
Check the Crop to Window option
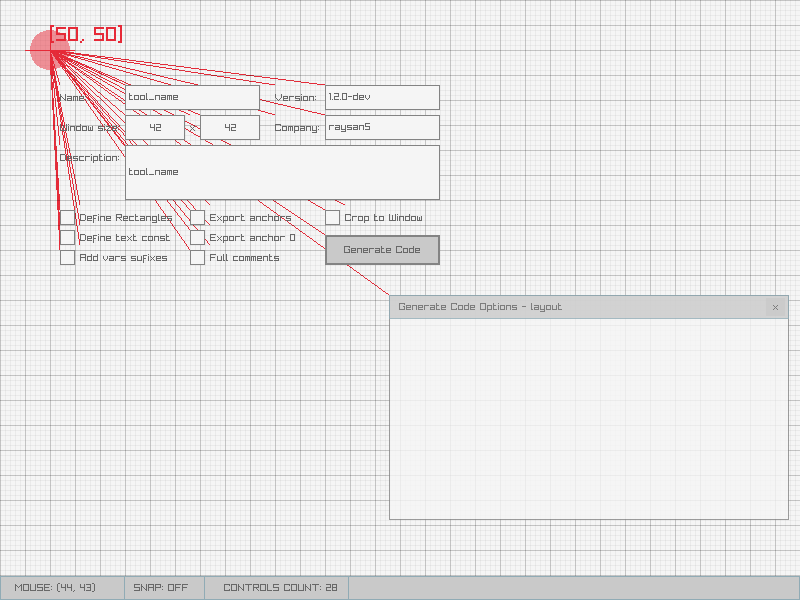pos(333,218)
